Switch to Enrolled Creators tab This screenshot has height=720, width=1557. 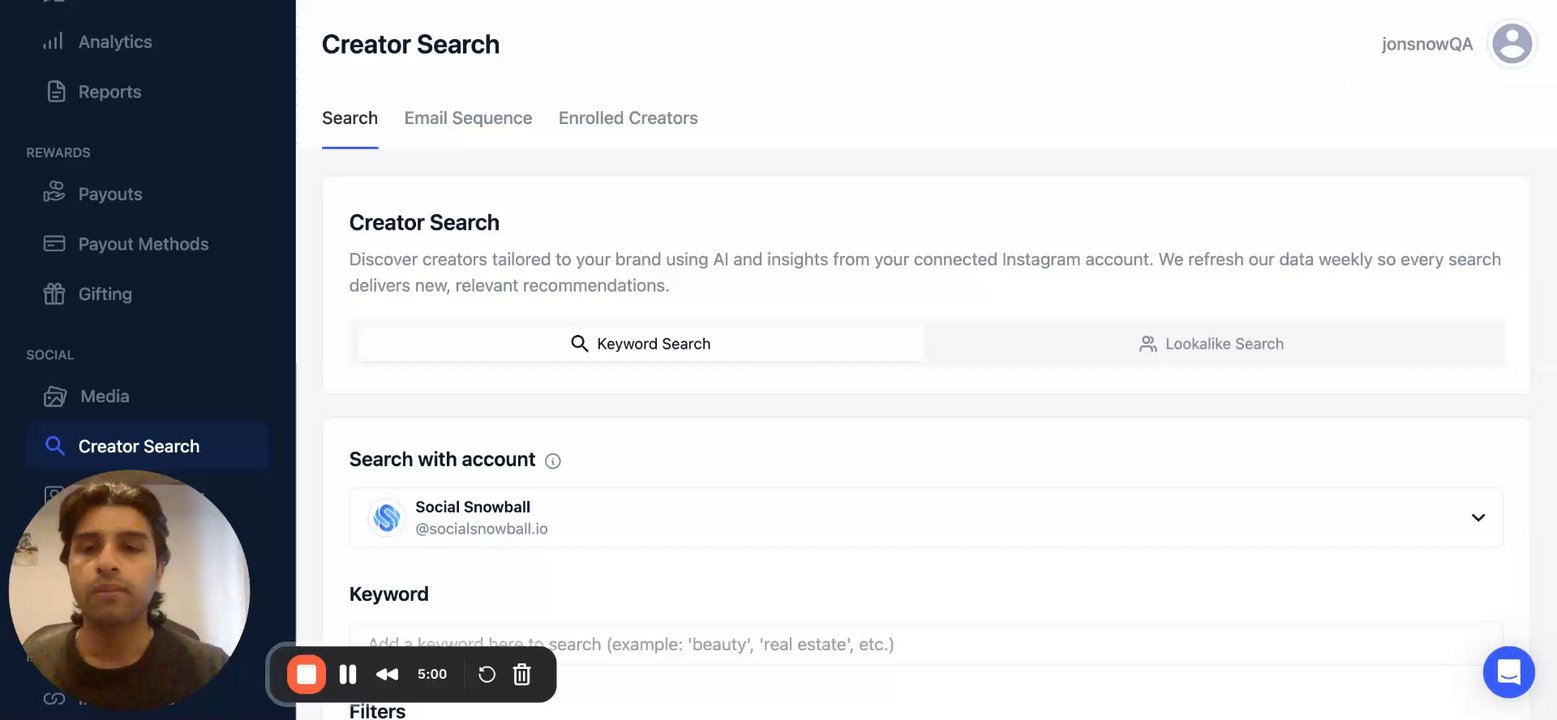click(628, 118)
